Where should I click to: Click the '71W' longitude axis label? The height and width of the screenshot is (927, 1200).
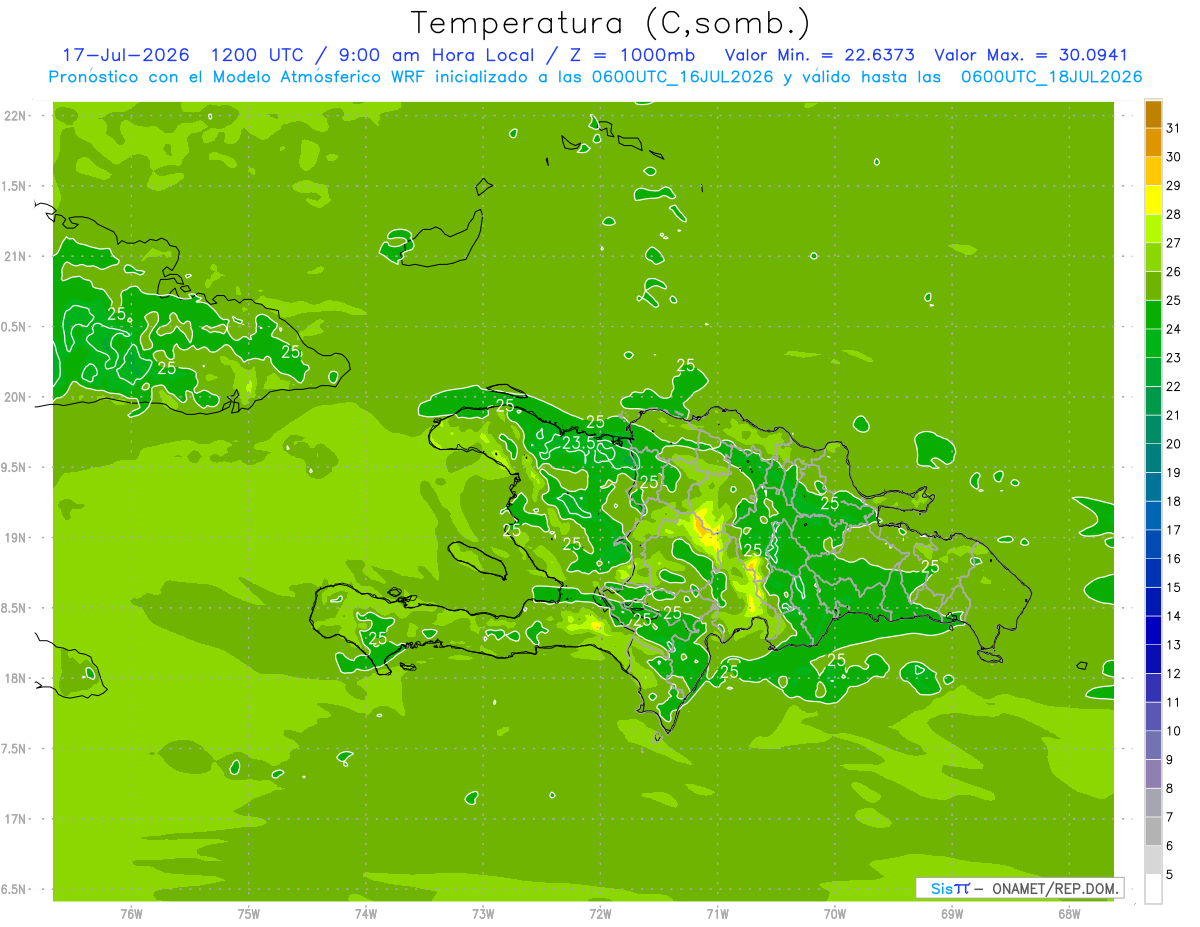click(x=717, y=914)
